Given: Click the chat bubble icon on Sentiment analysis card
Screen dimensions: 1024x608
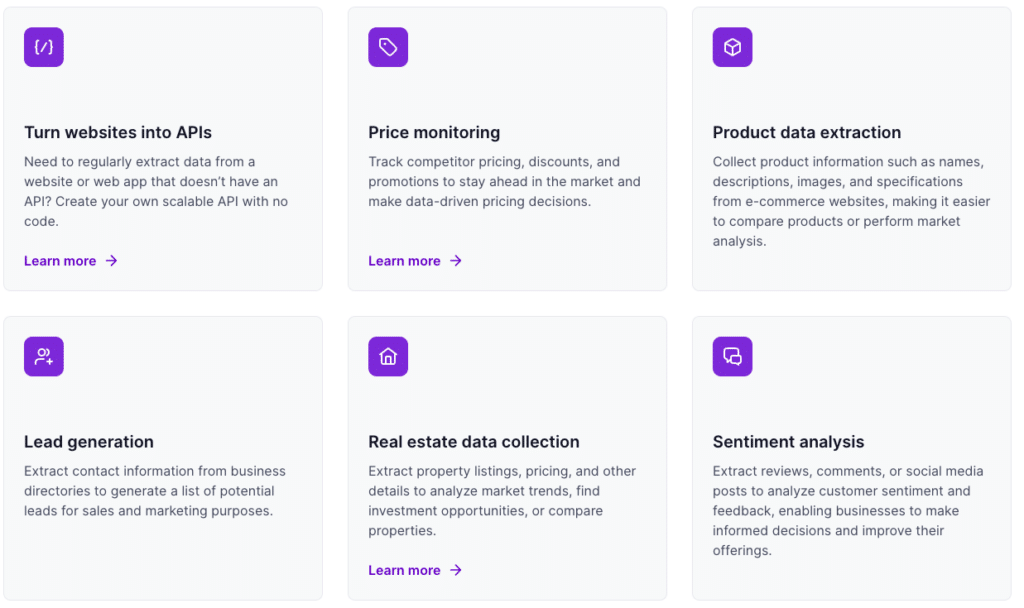Looking at the screenshot, I should click(x=732, y=356).
